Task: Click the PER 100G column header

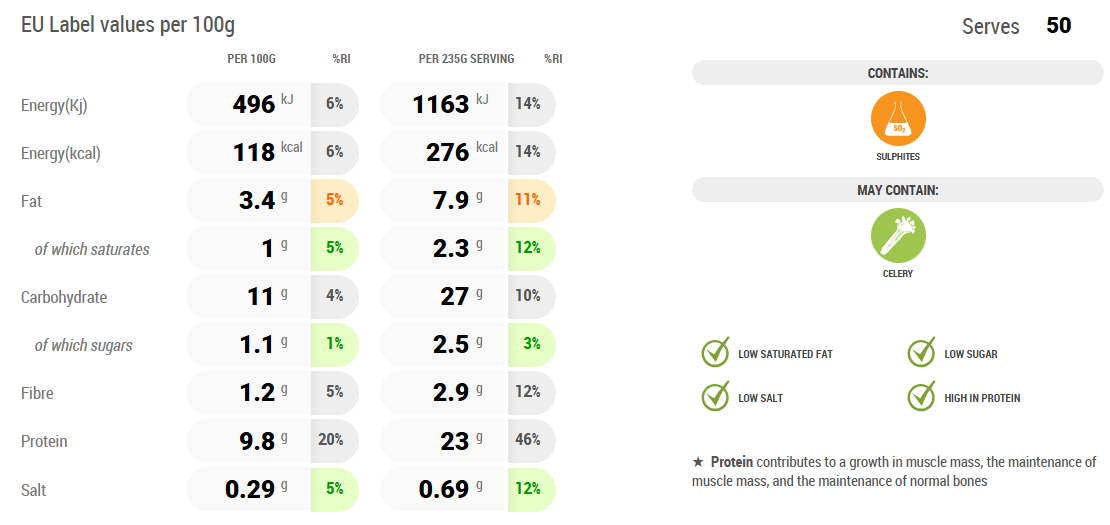Action: click(252, 59)
